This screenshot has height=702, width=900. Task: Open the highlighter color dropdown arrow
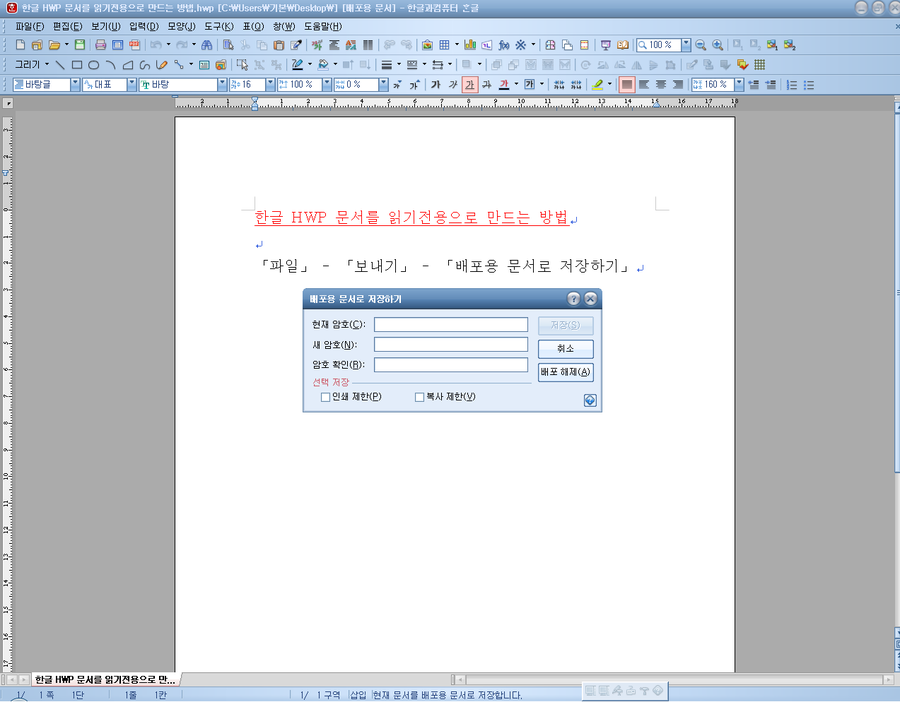click(610, 84)
